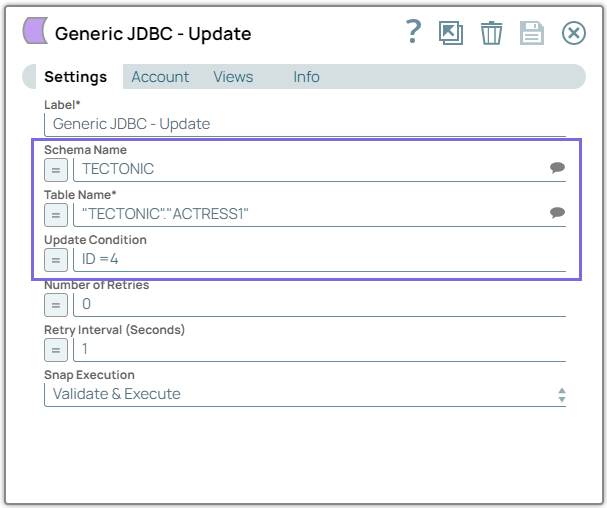Image resolution: width=607 pixels, height=508 pixels.
Task: Toggle expression button for Update Condition
Action: (56, 259)
